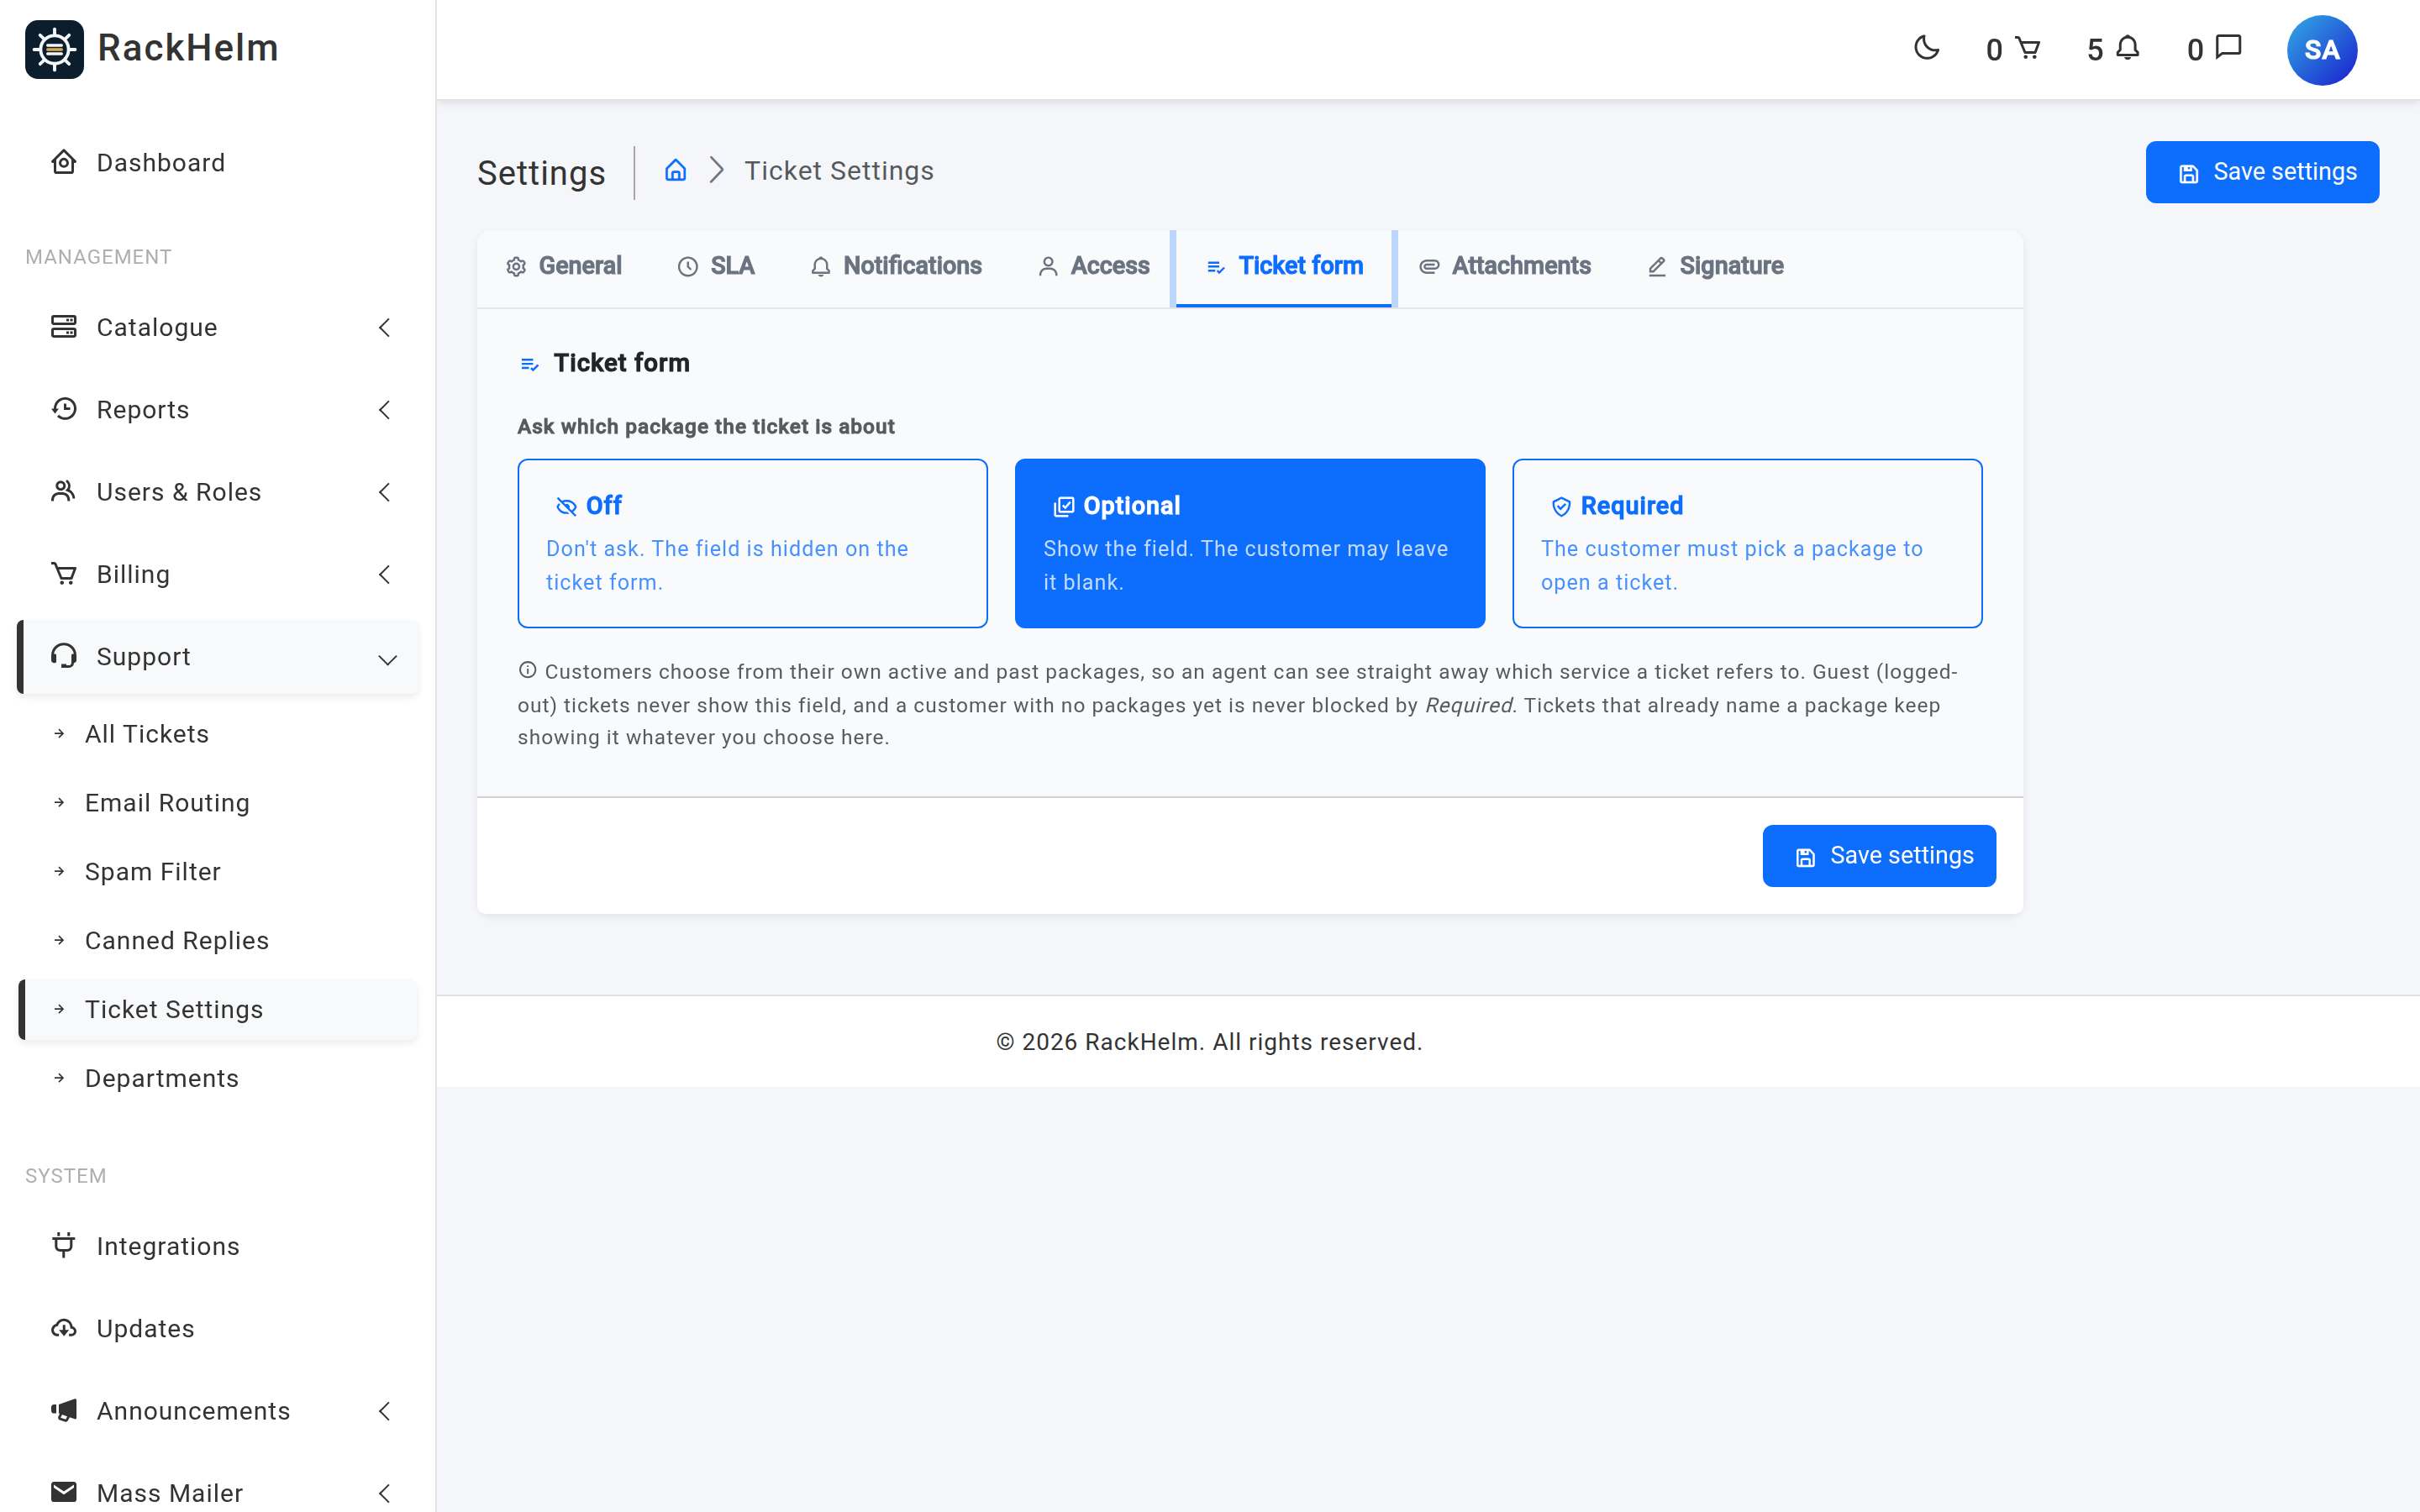The width and height of the screenshot is (2420, 1512).
Task: Open Departments in sidebar
Action: (x=162, y=1078)
